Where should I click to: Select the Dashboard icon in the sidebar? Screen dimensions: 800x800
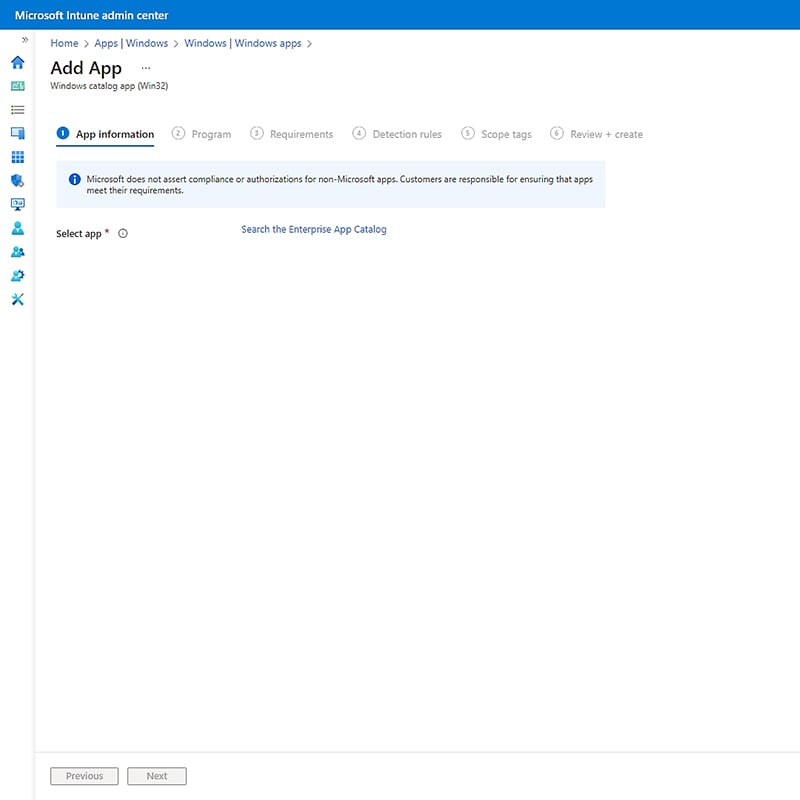pyautogui.click(x=17, y=86)
